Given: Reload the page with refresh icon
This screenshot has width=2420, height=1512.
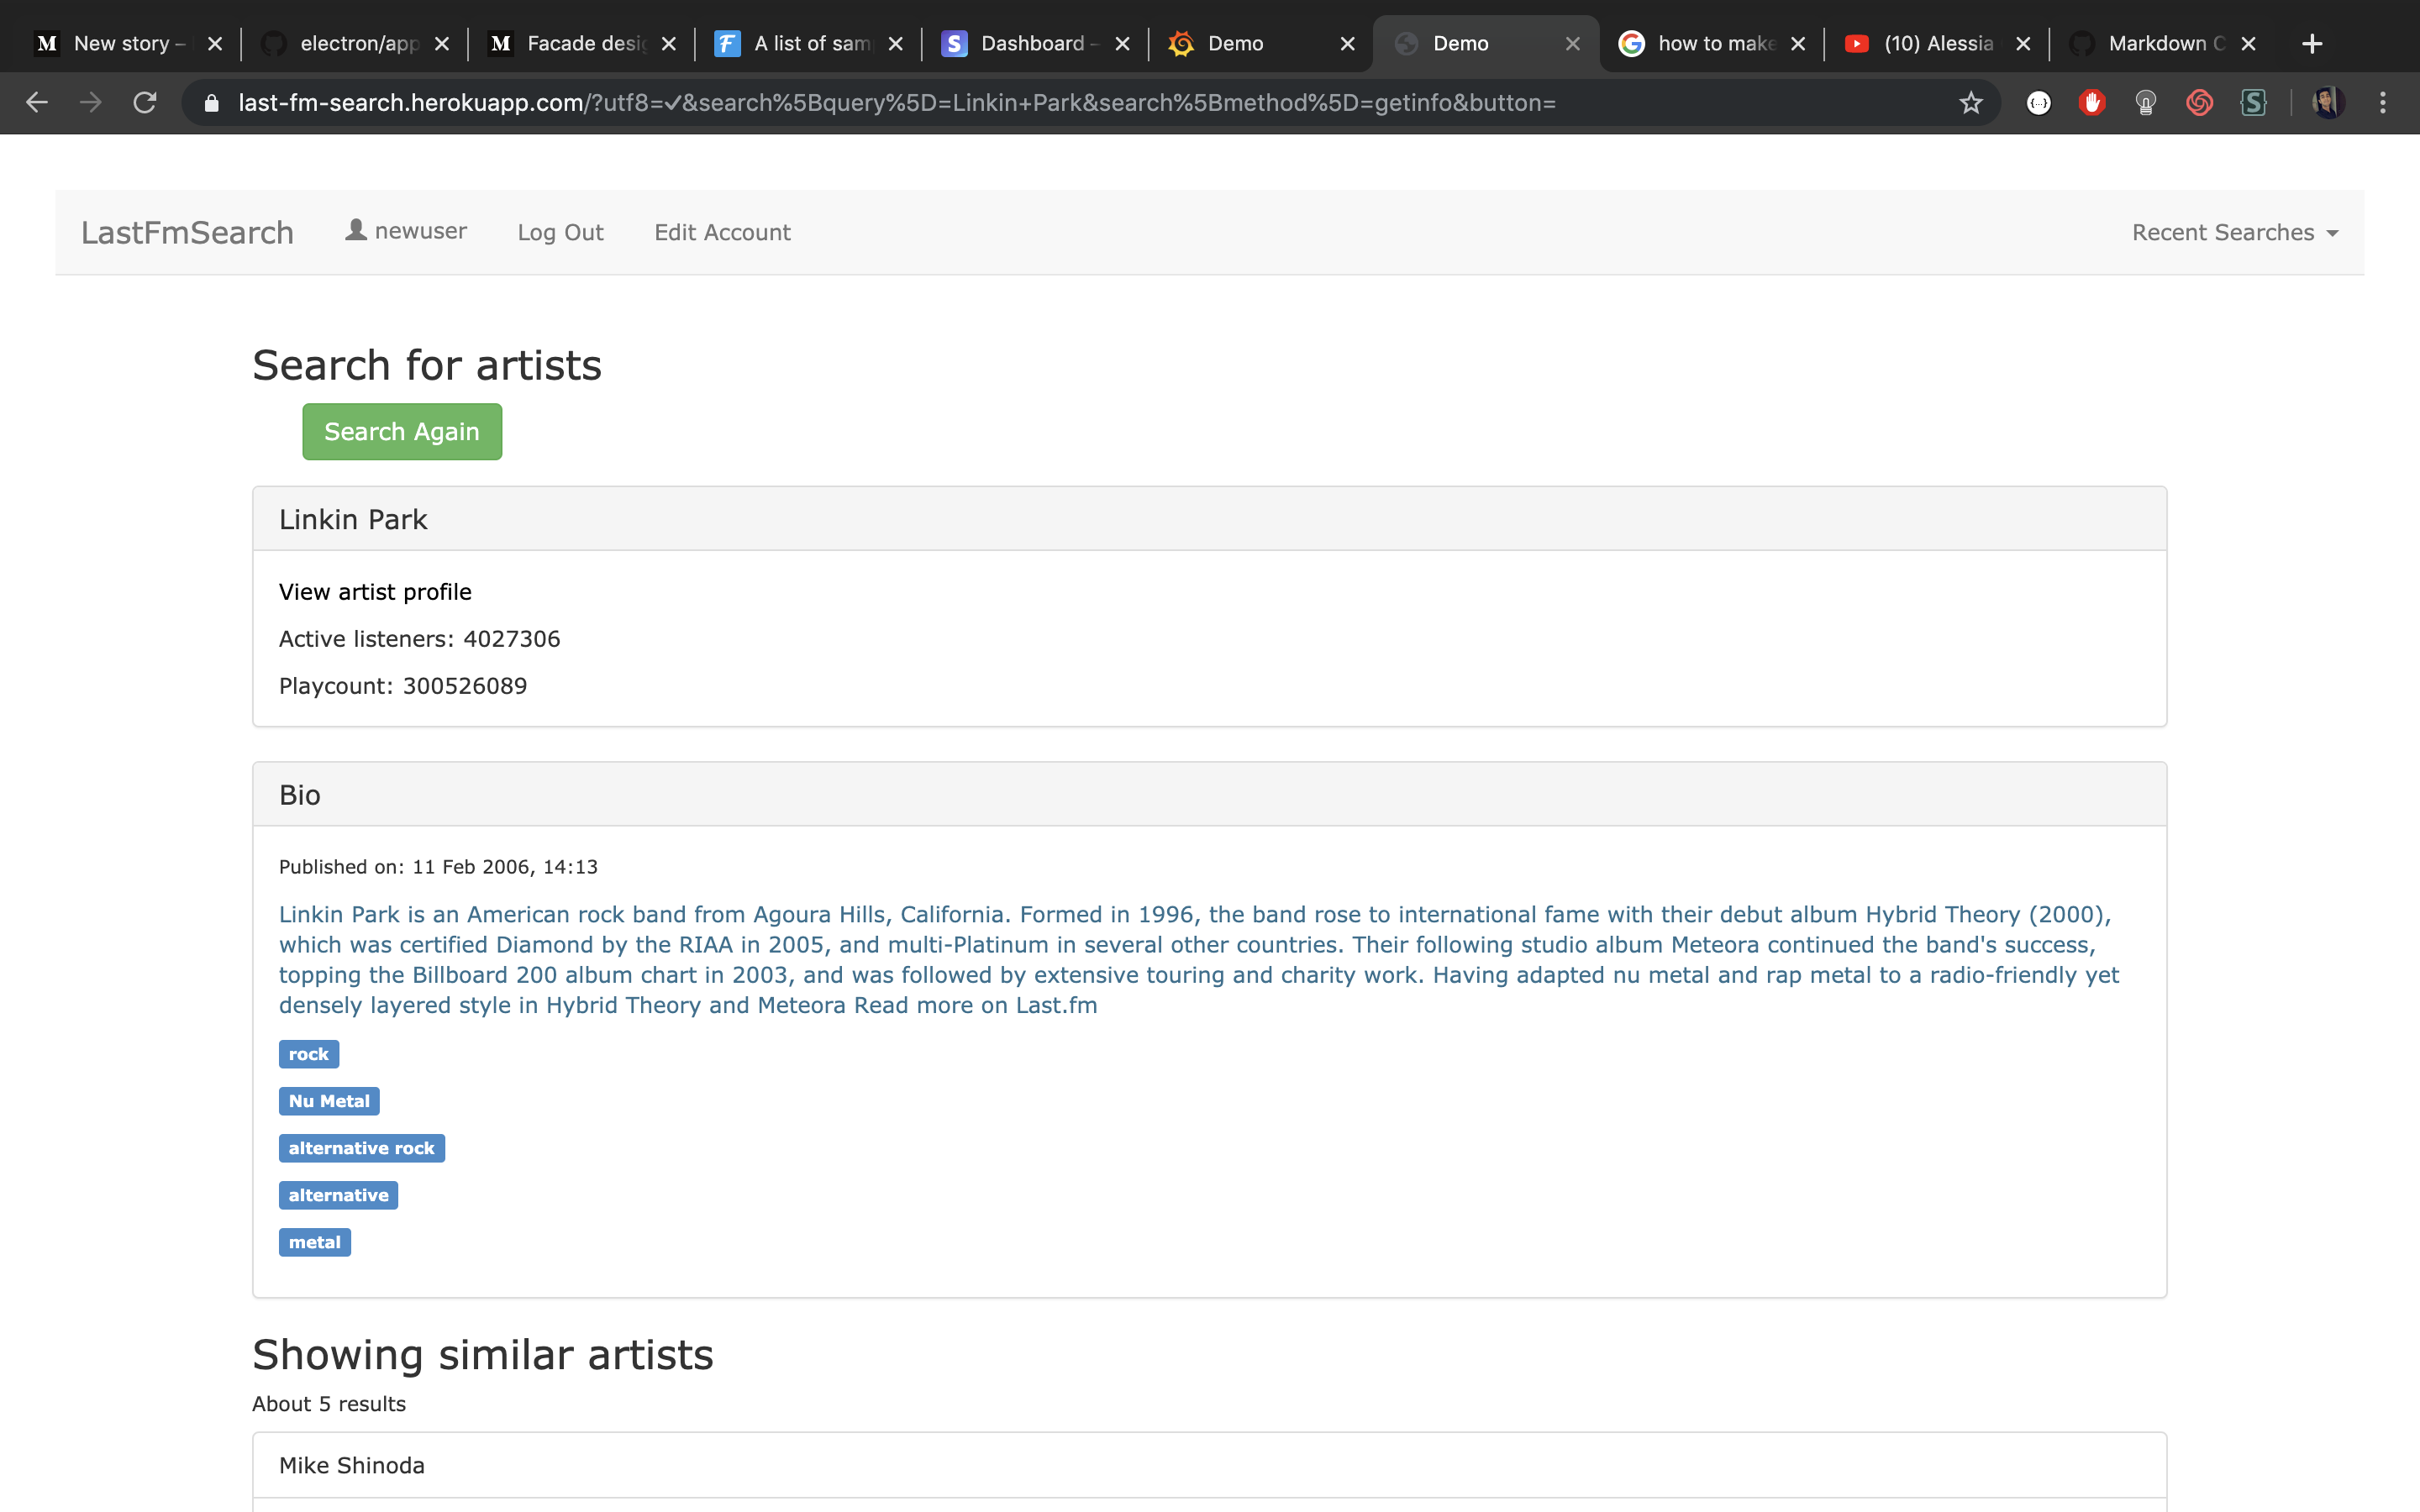Looking at the screenshot, I should 145,102.
